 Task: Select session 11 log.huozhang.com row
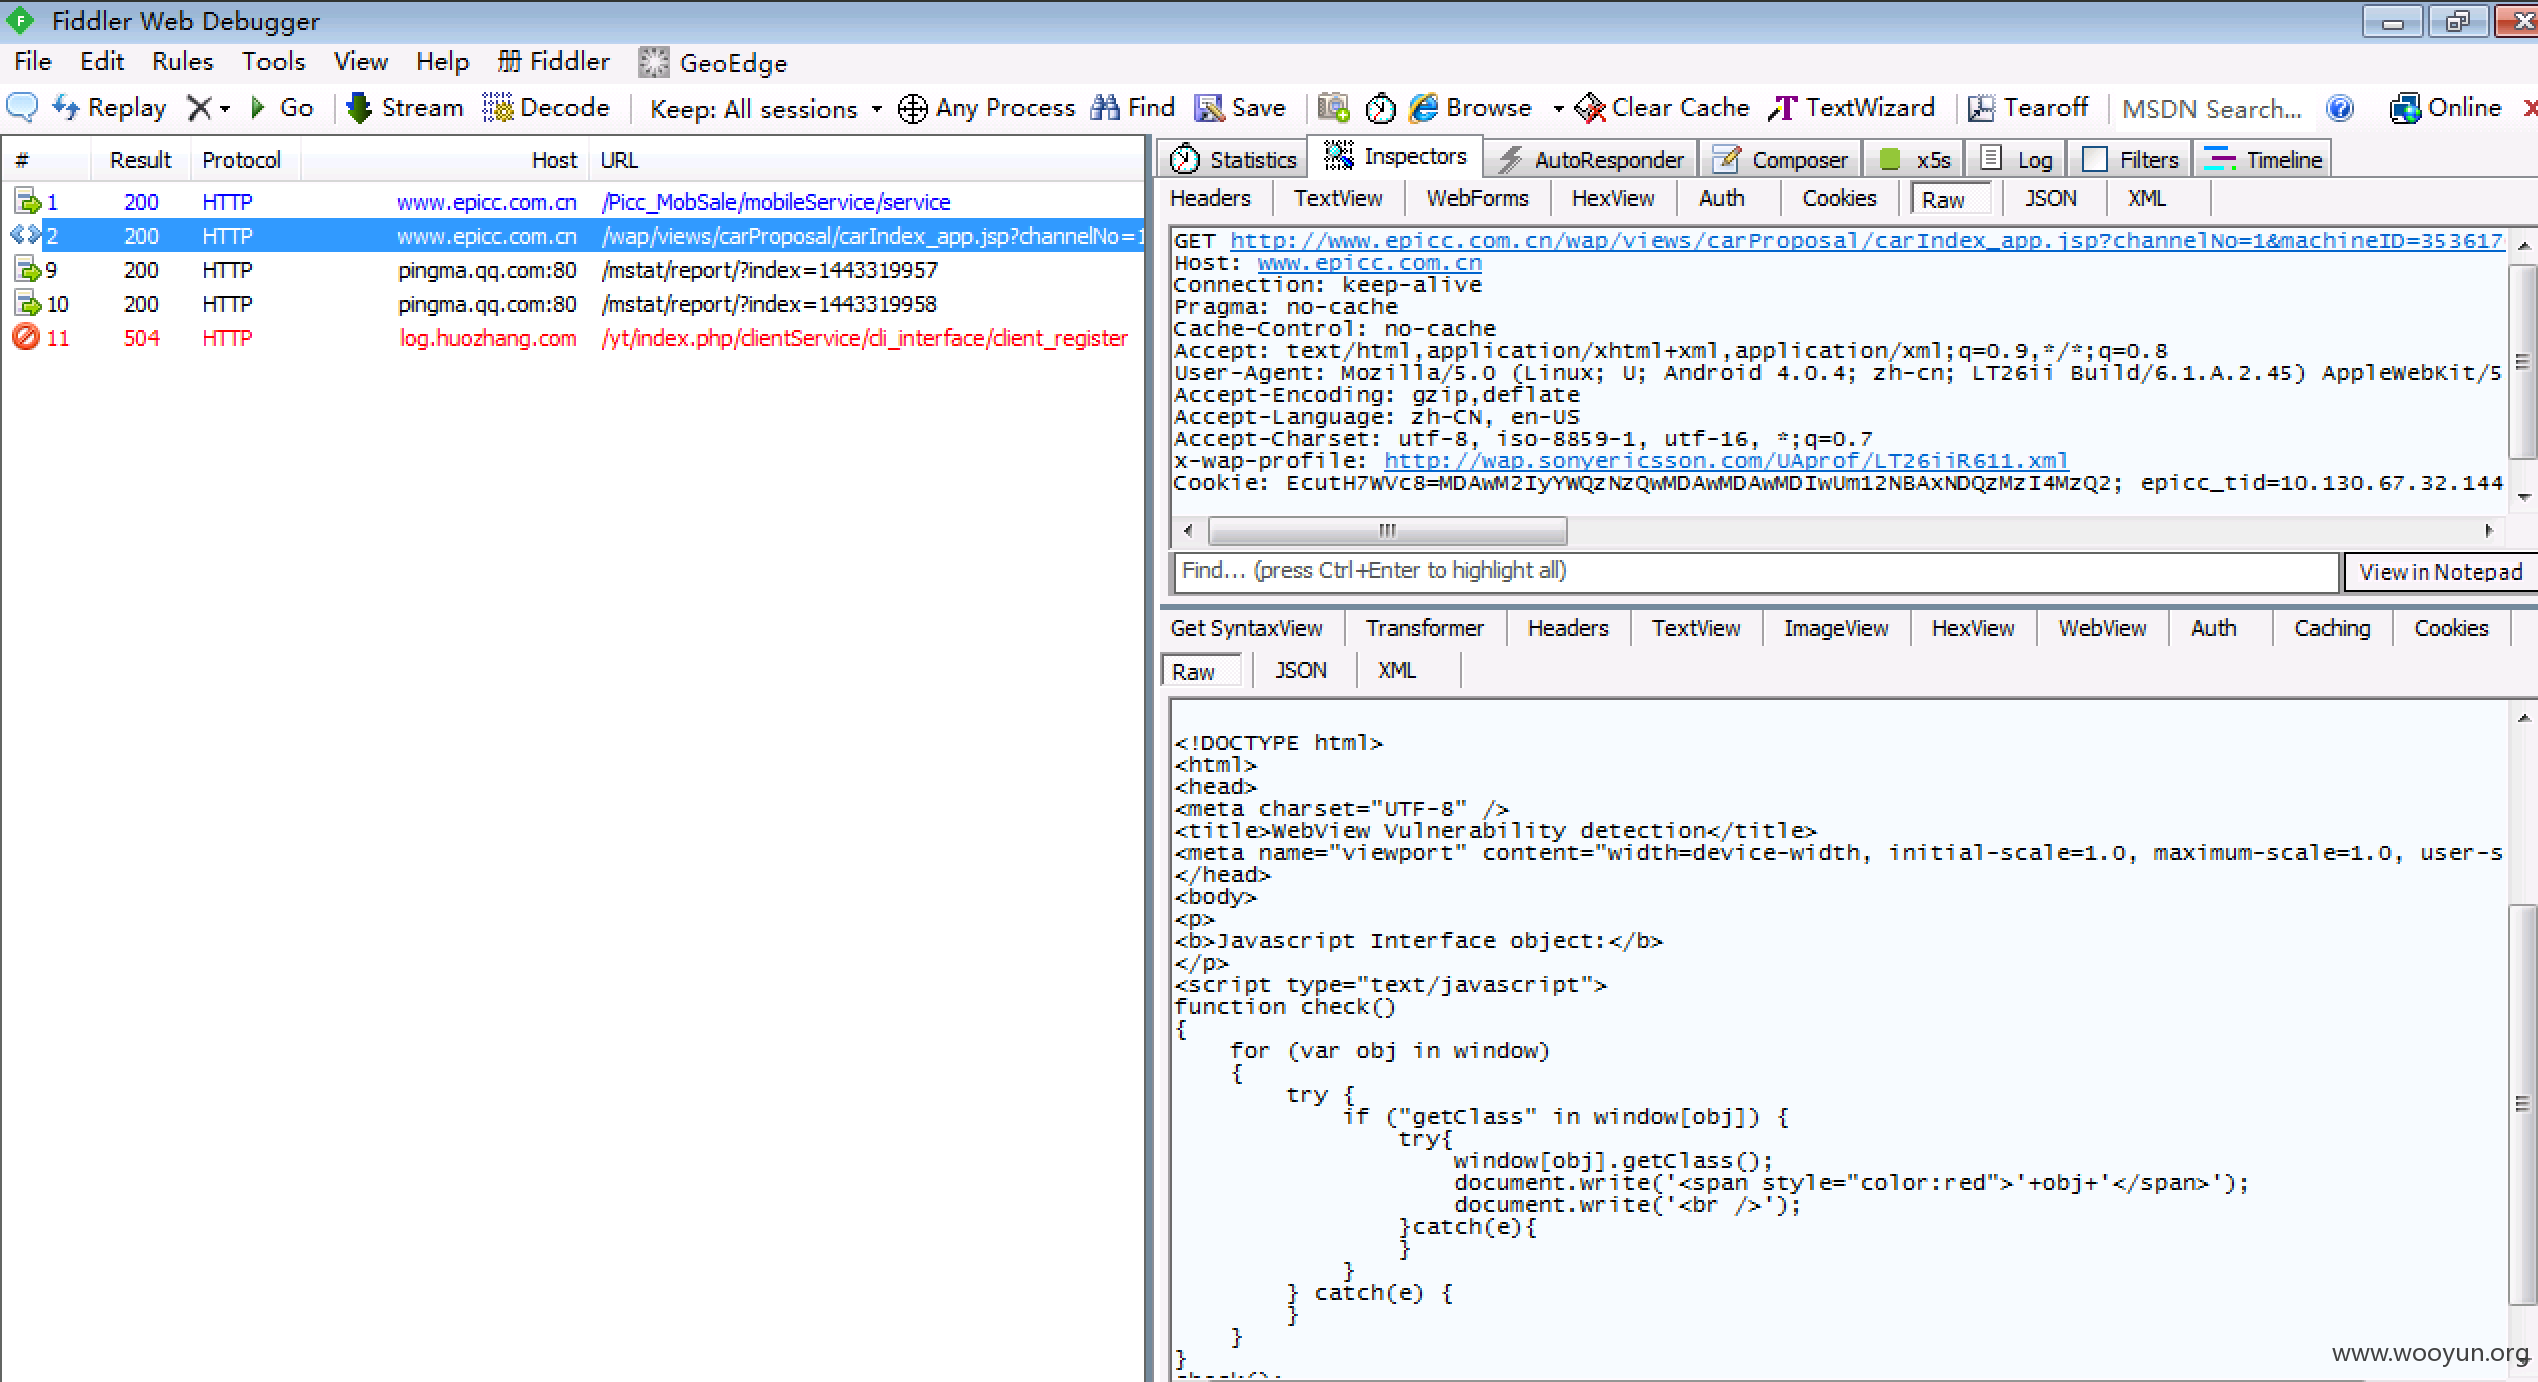[574, 338]
